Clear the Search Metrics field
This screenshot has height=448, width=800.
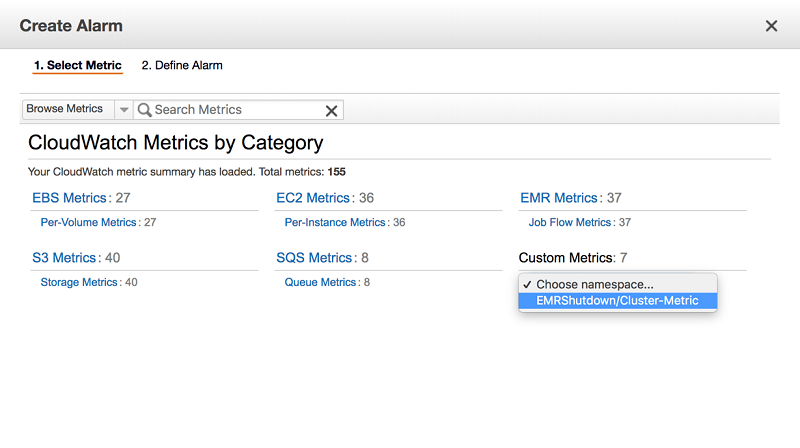[x=332, y=110]
